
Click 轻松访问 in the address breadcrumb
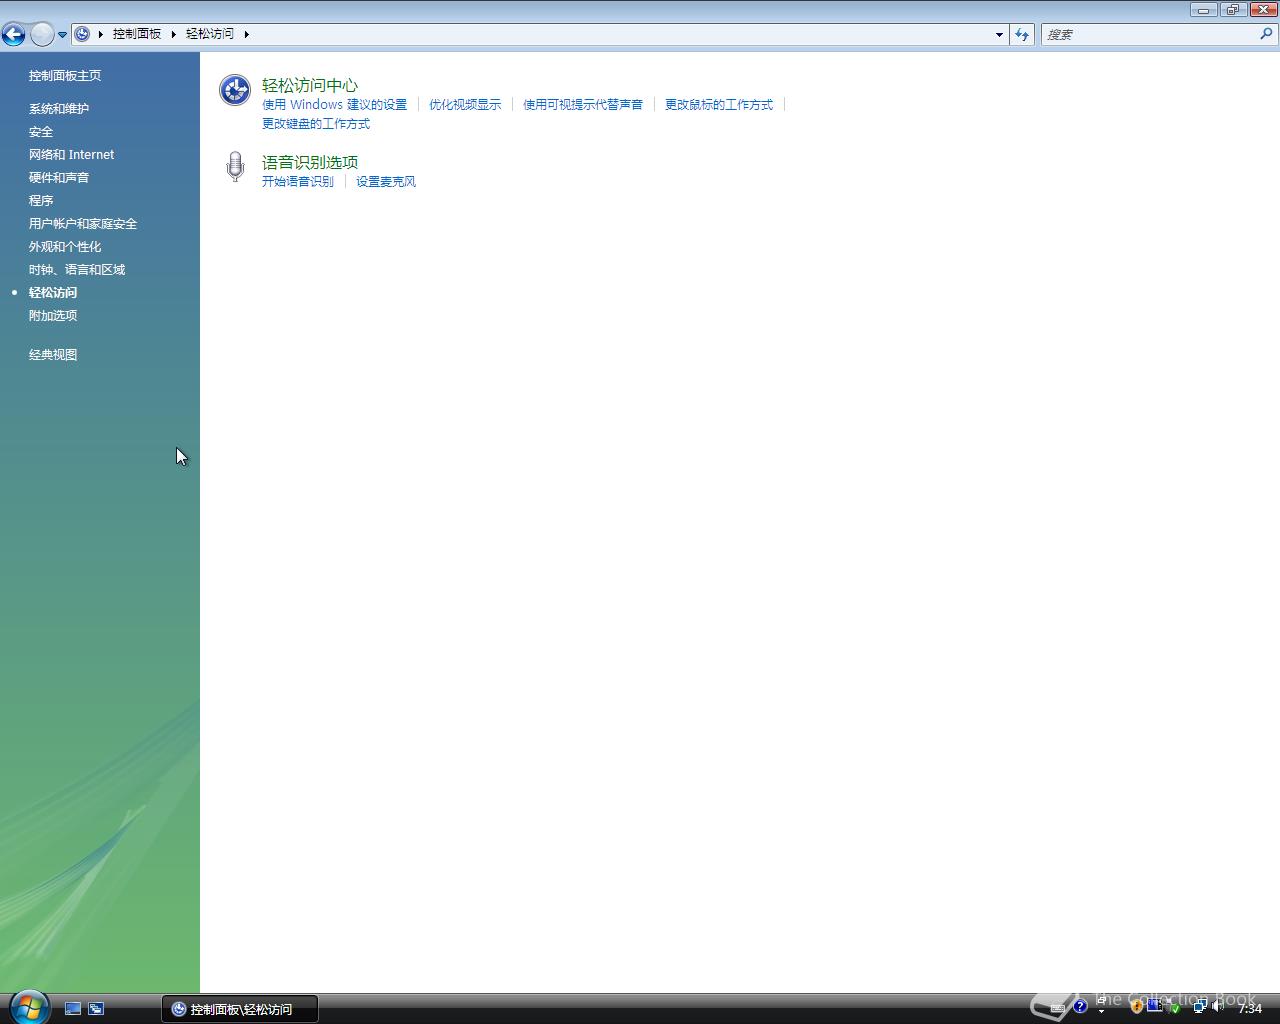tap(210, 34)
